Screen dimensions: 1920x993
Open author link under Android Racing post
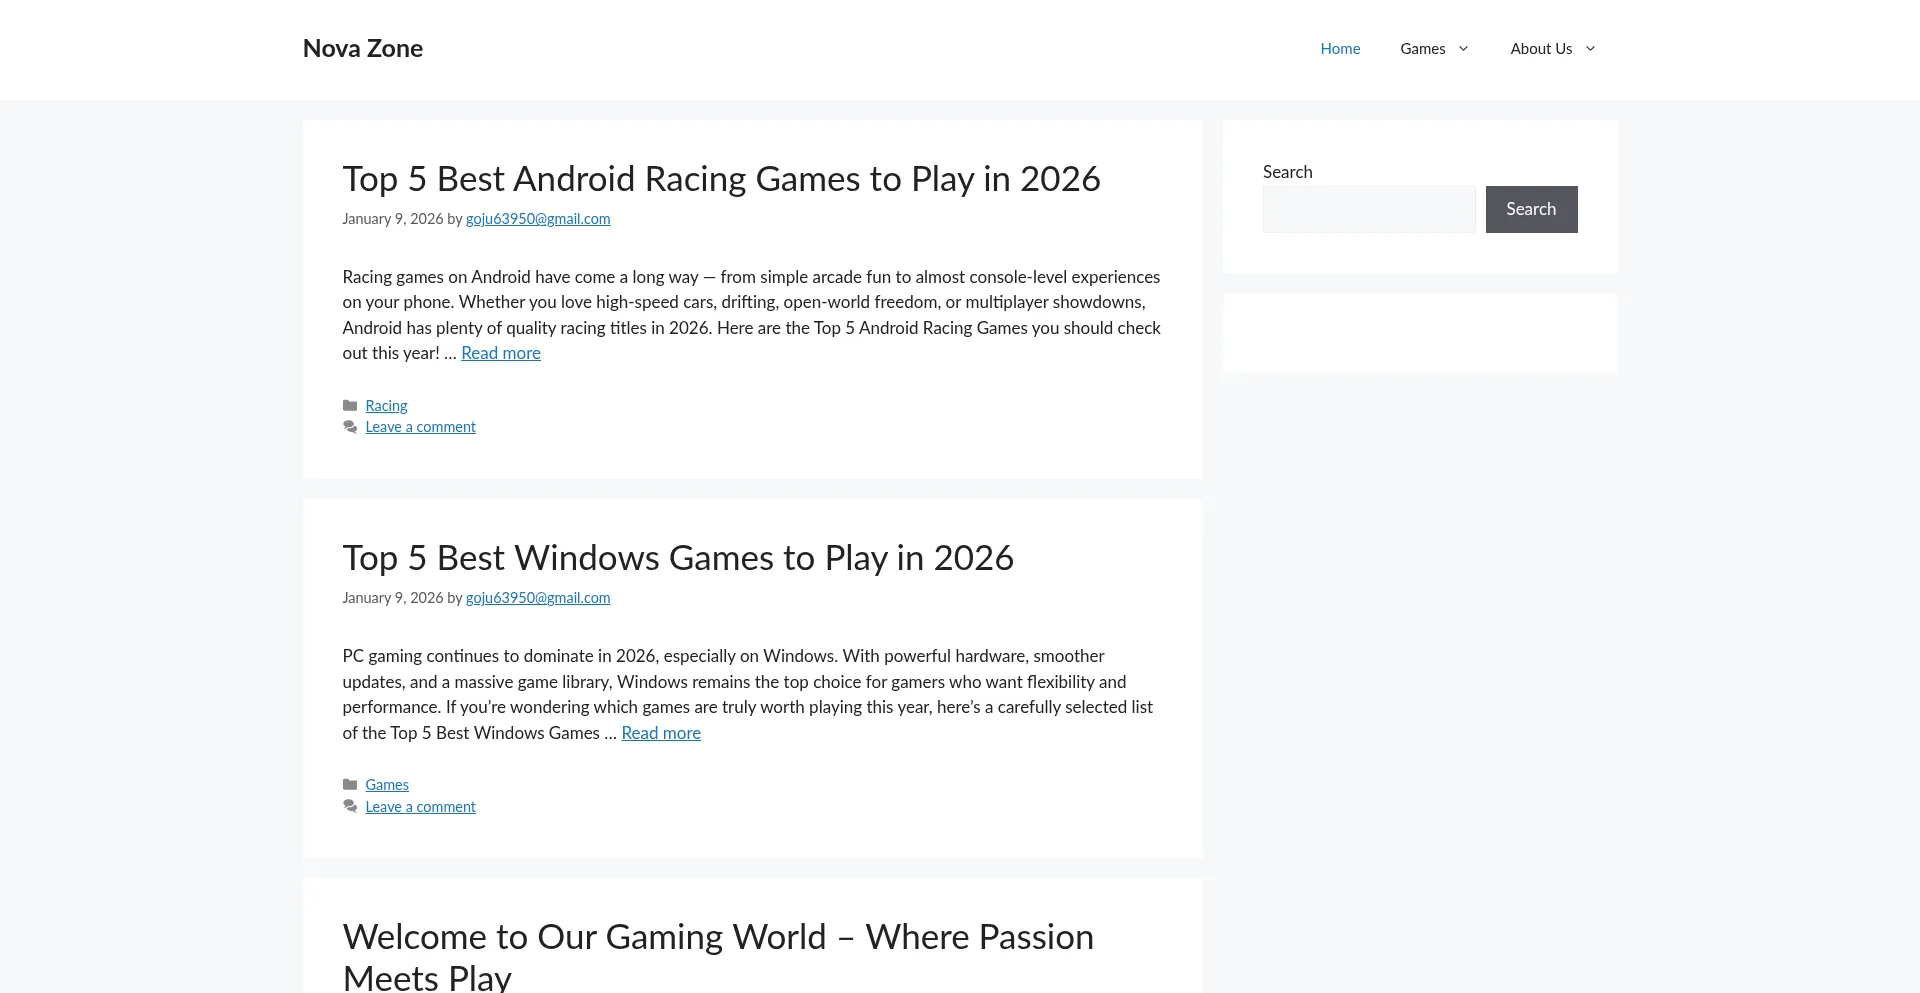point(537,219)
